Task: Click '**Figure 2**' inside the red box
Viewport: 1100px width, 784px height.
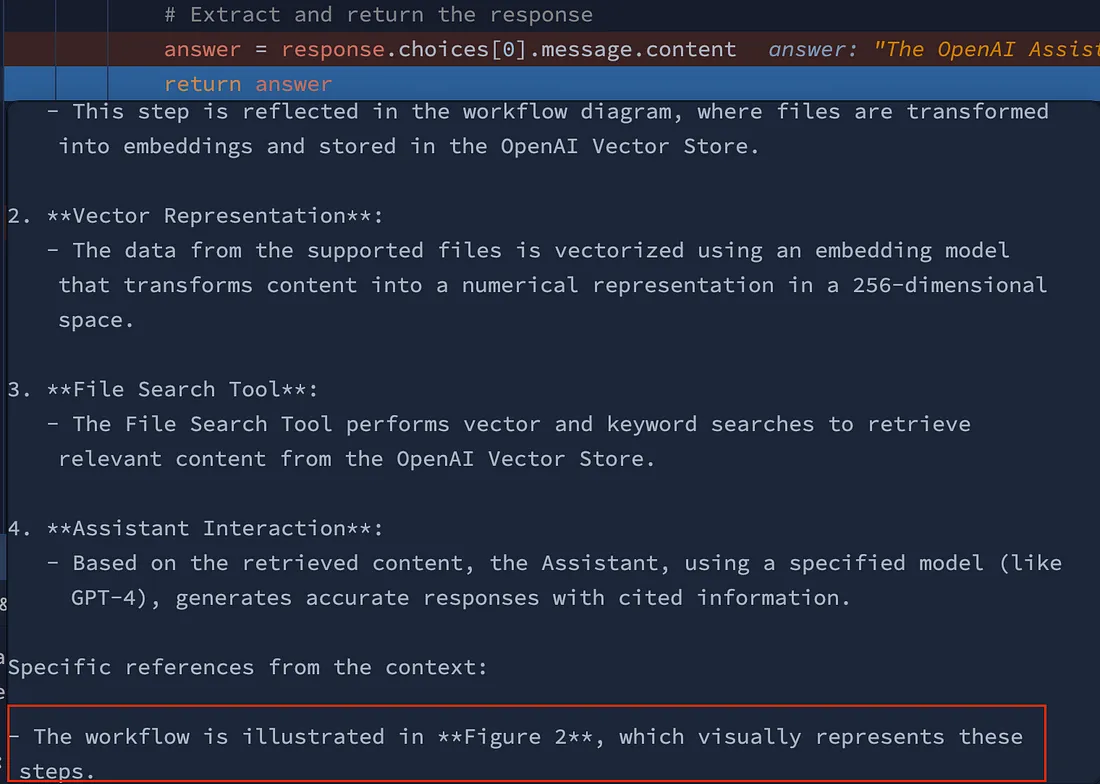Action: point(516,737)
